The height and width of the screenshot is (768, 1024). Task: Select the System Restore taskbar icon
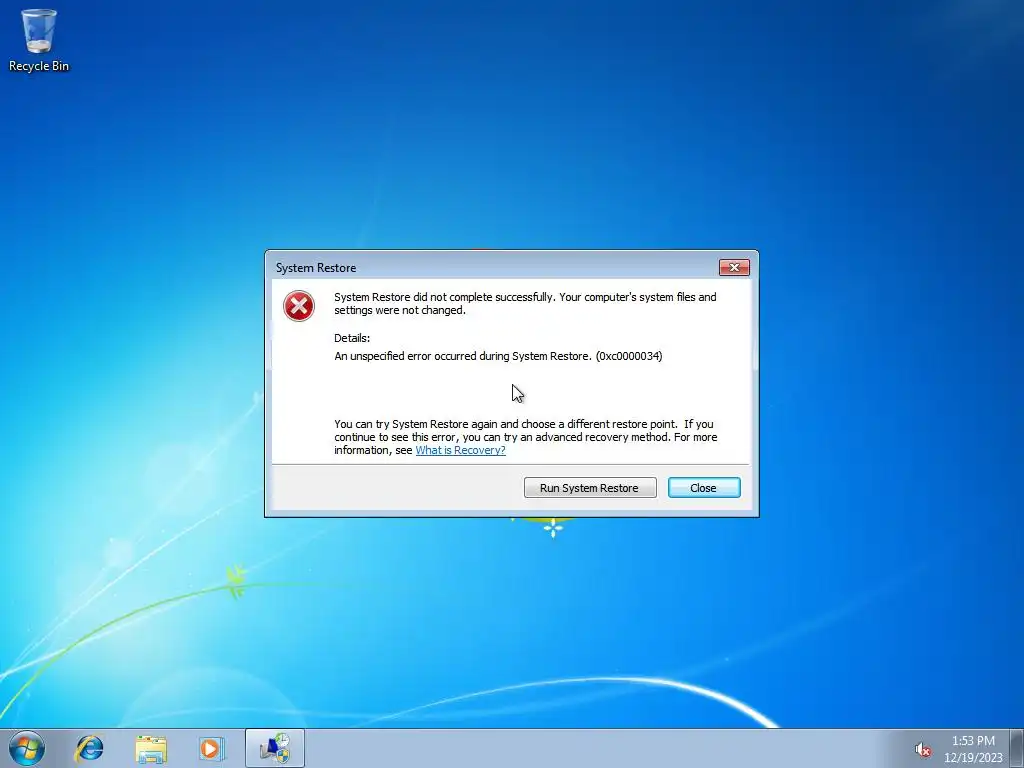coord(275,748)
